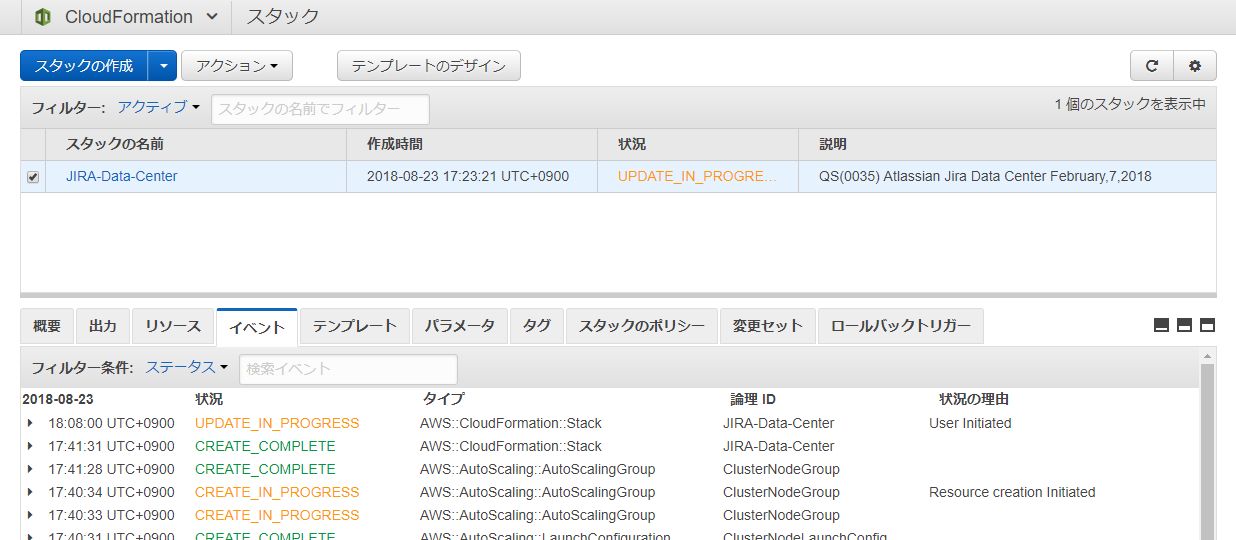Click the 状況の理由 column header
Viewport: 1236px width, 540px height.
pos(974,399)
